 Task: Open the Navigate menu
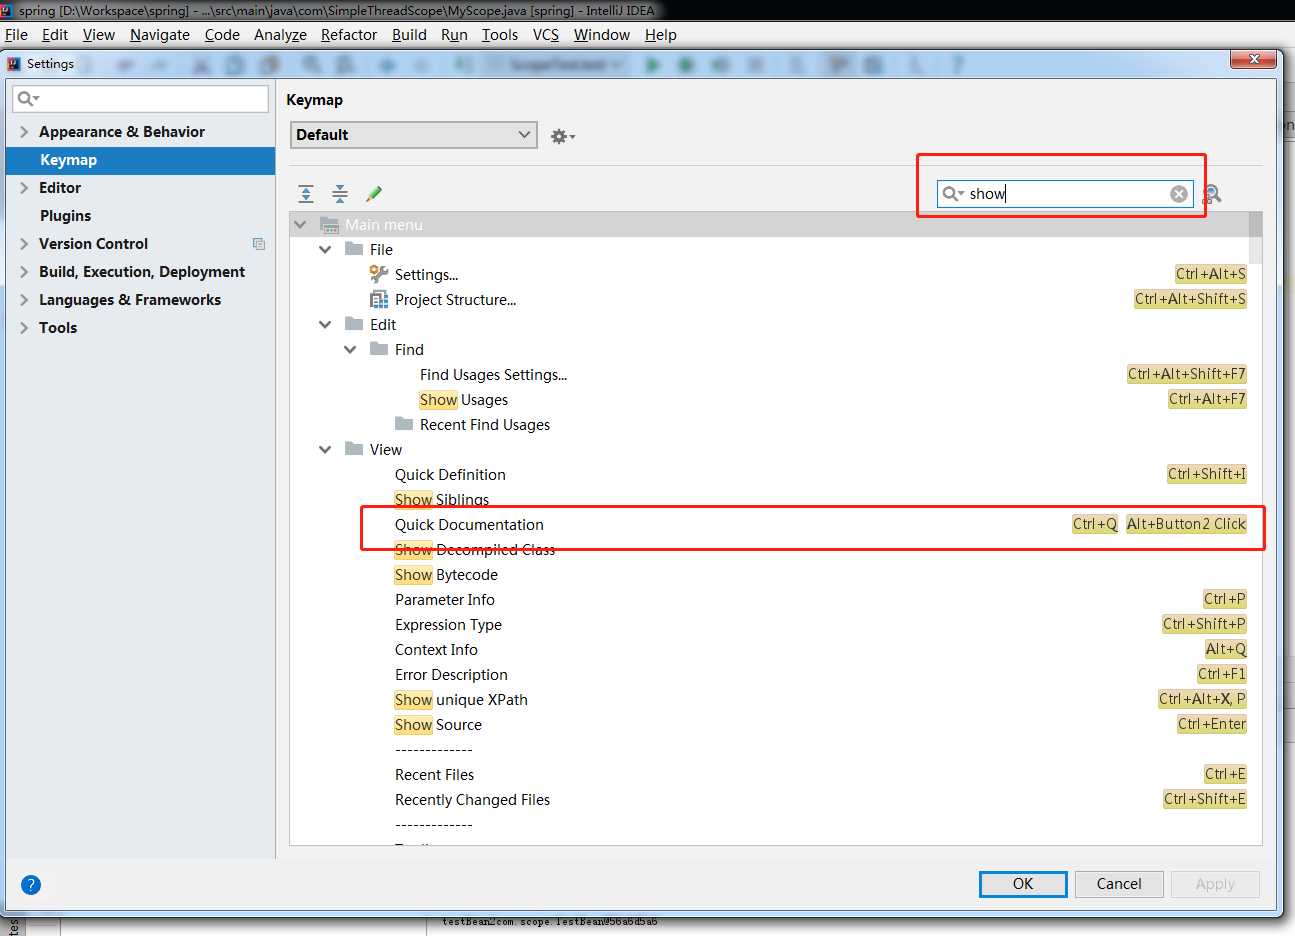pos(160,34)
